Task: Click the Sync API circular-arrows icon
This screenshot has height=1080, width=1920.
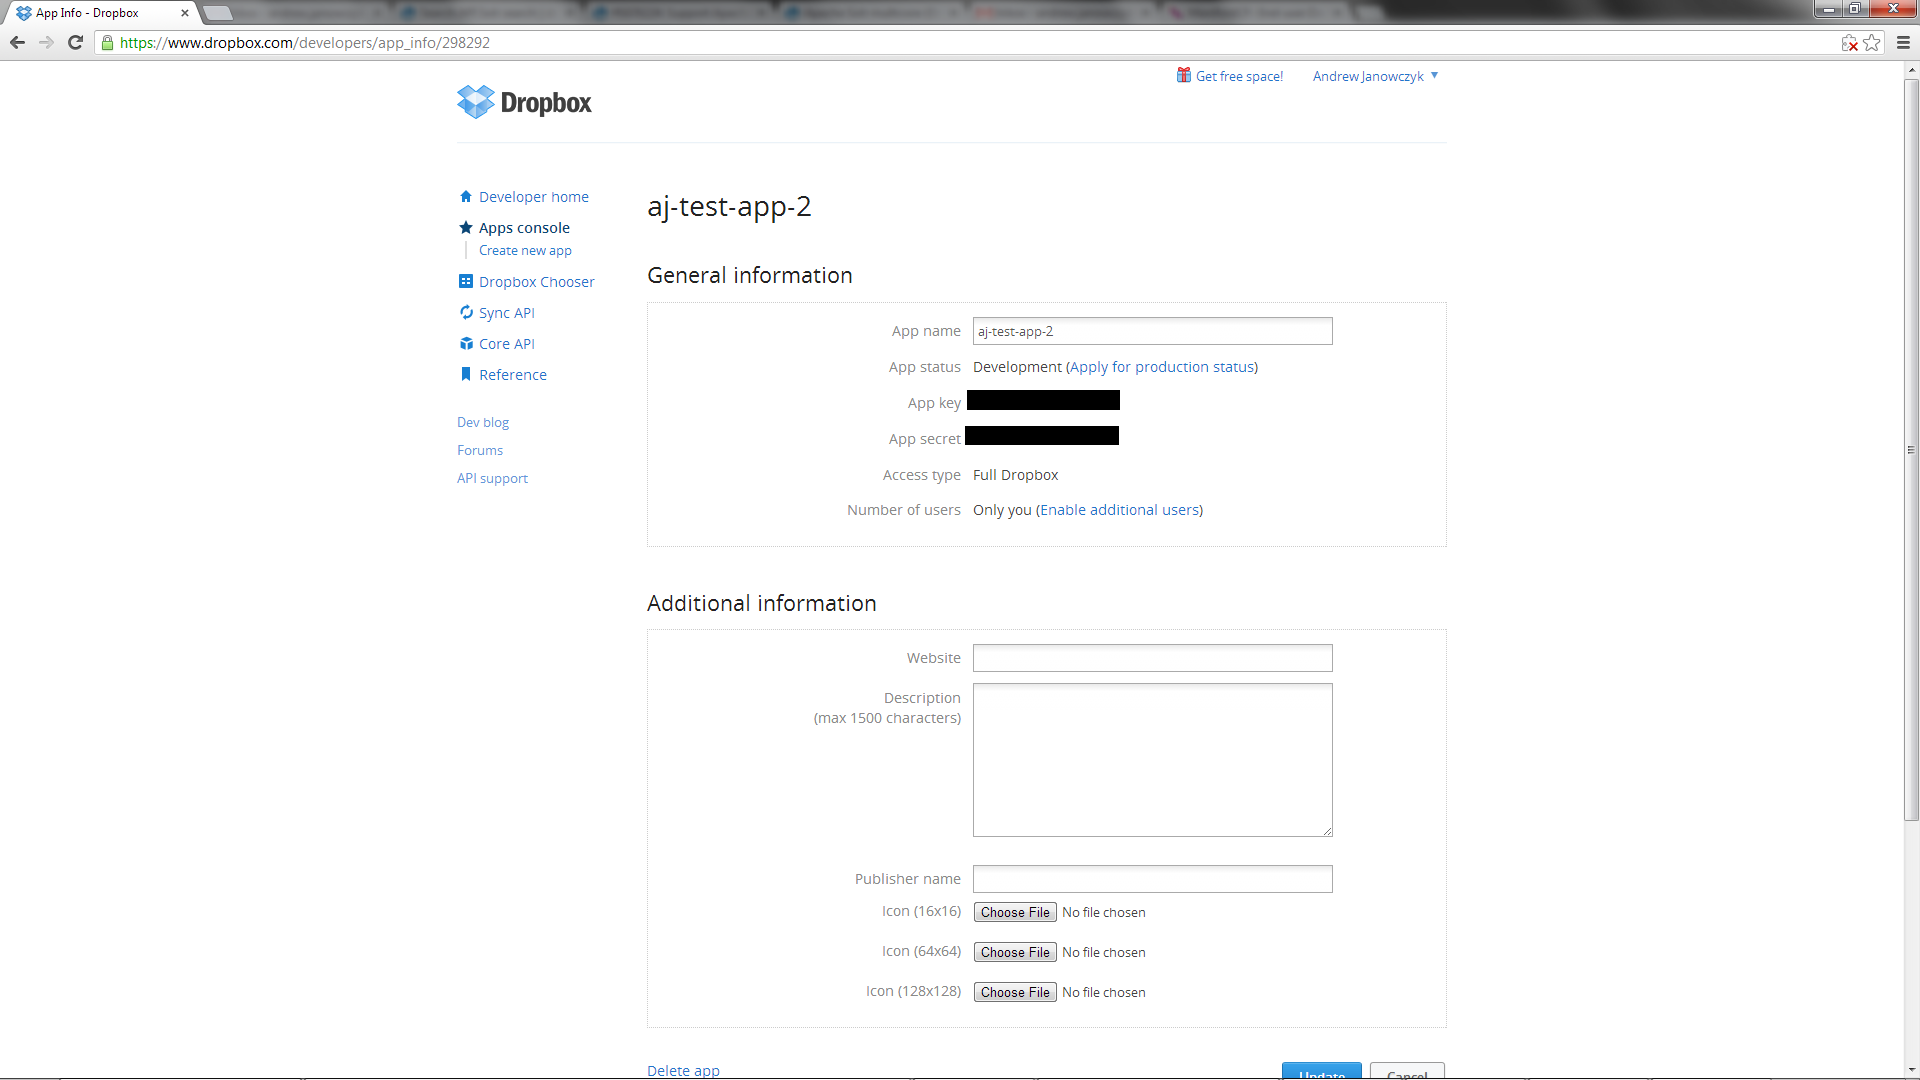Action: 466,312
